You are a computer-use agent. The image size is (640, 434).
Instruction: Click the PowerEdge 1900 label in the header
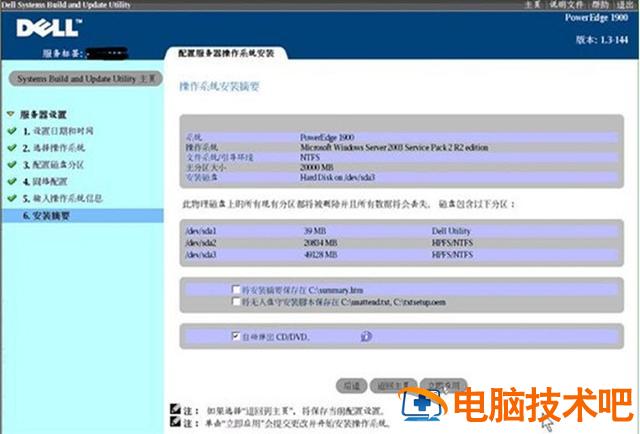coord(596,18)
